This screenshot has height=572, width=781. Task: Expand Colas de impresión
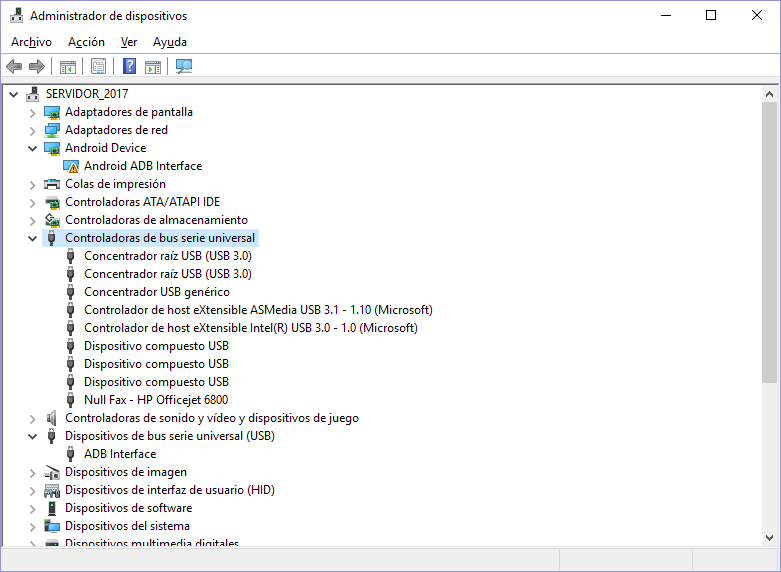pyautogui.click(x=32, y=185)
